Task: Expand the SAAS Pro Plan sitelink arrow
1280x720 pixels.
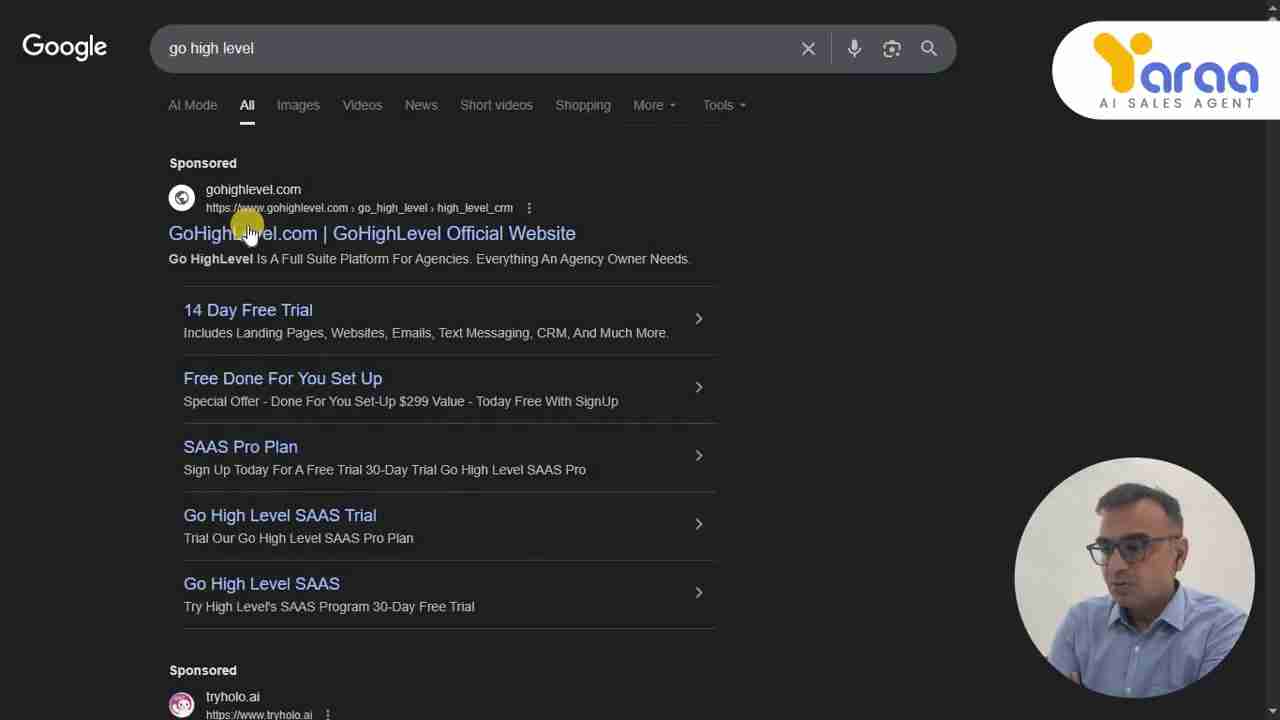Action: click(x=698, y=456)
